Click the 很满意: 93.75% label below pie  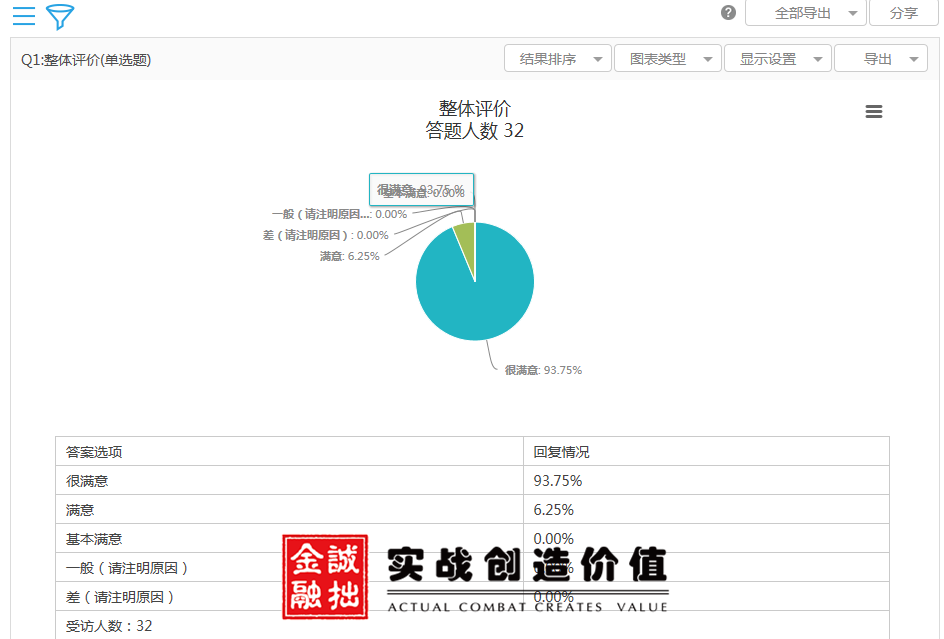(x=543, y=370)
